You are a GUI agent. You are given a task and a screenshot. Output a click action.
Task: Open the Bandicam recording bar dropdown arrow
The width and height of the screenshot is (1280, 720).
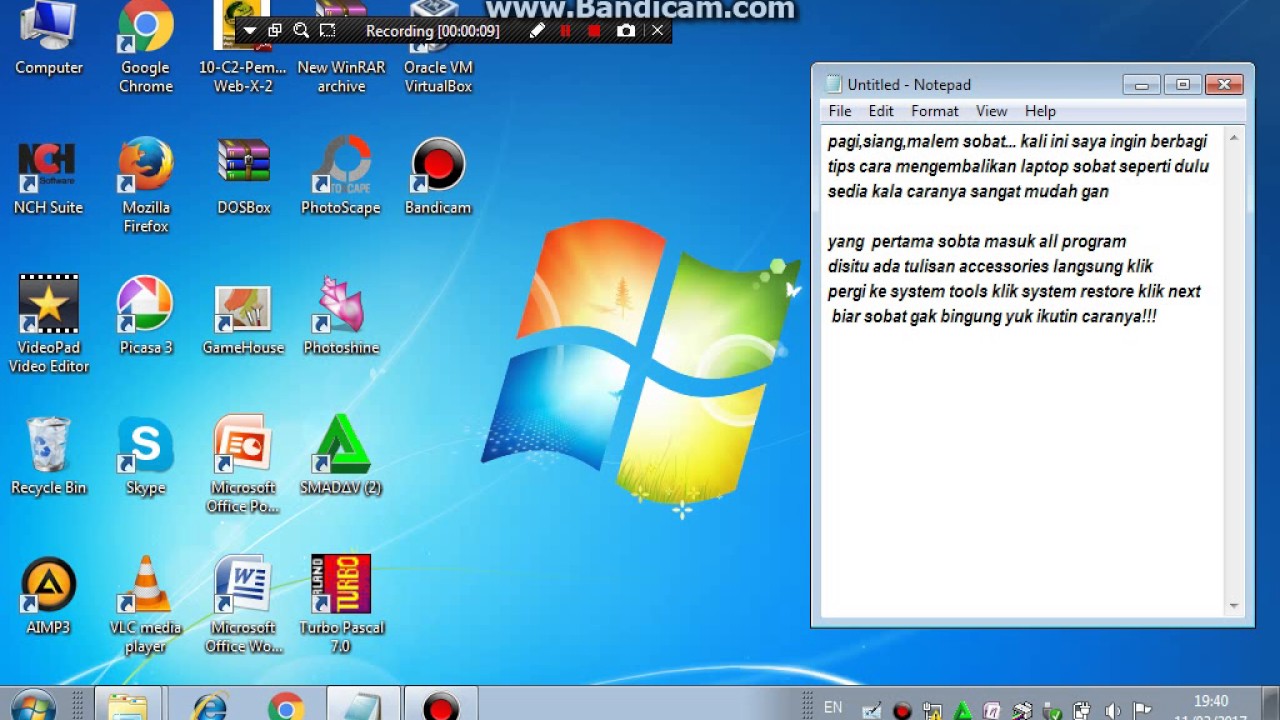pyautogui.click(x=250, y=31)
